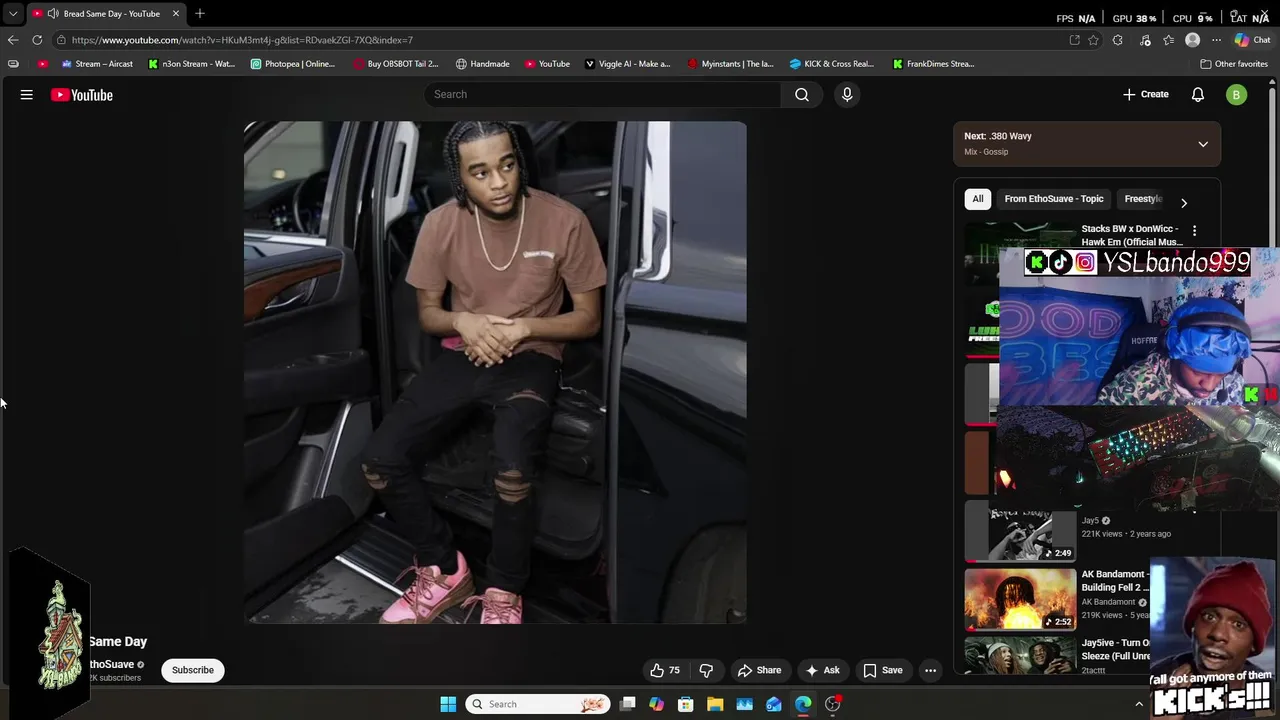
Task: Click into the YouTube search field
Action: [x=603, y=94]
